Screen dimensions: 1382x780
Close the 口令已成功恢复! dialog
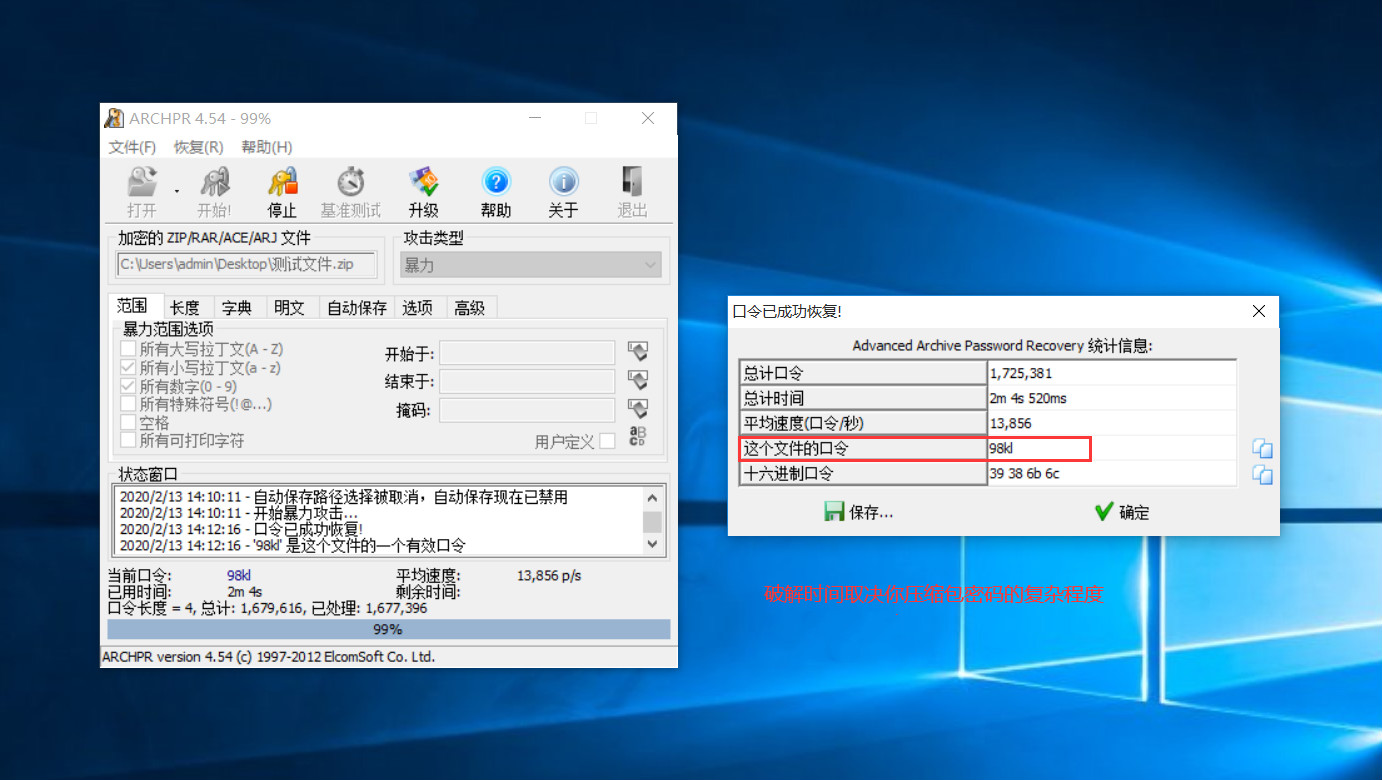[1259, 311]
